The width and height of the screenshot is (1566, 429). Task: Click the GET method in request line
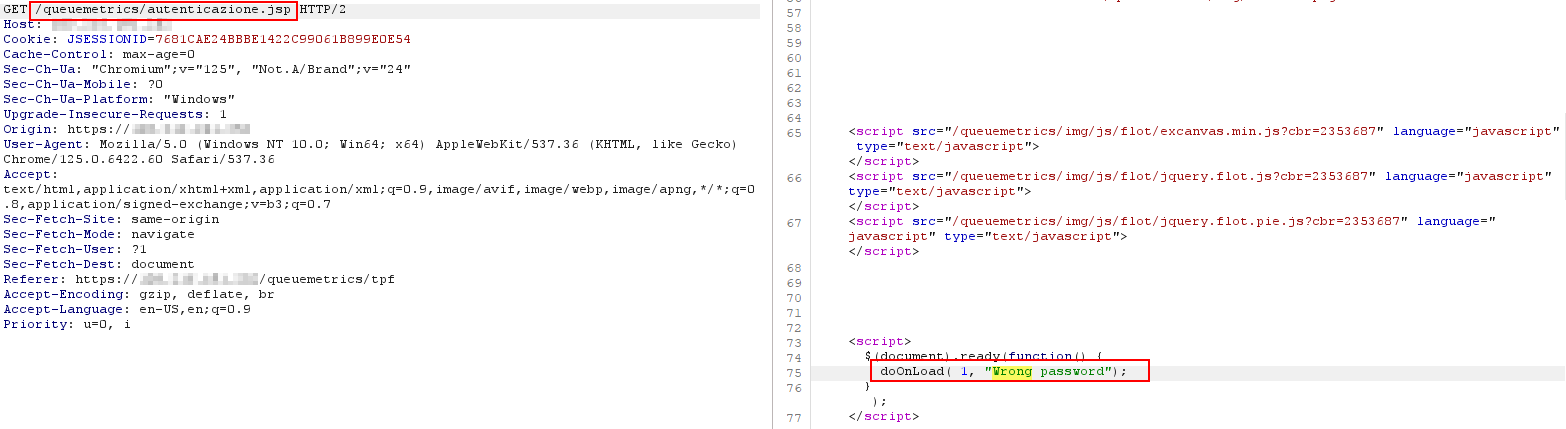(14, 9)
